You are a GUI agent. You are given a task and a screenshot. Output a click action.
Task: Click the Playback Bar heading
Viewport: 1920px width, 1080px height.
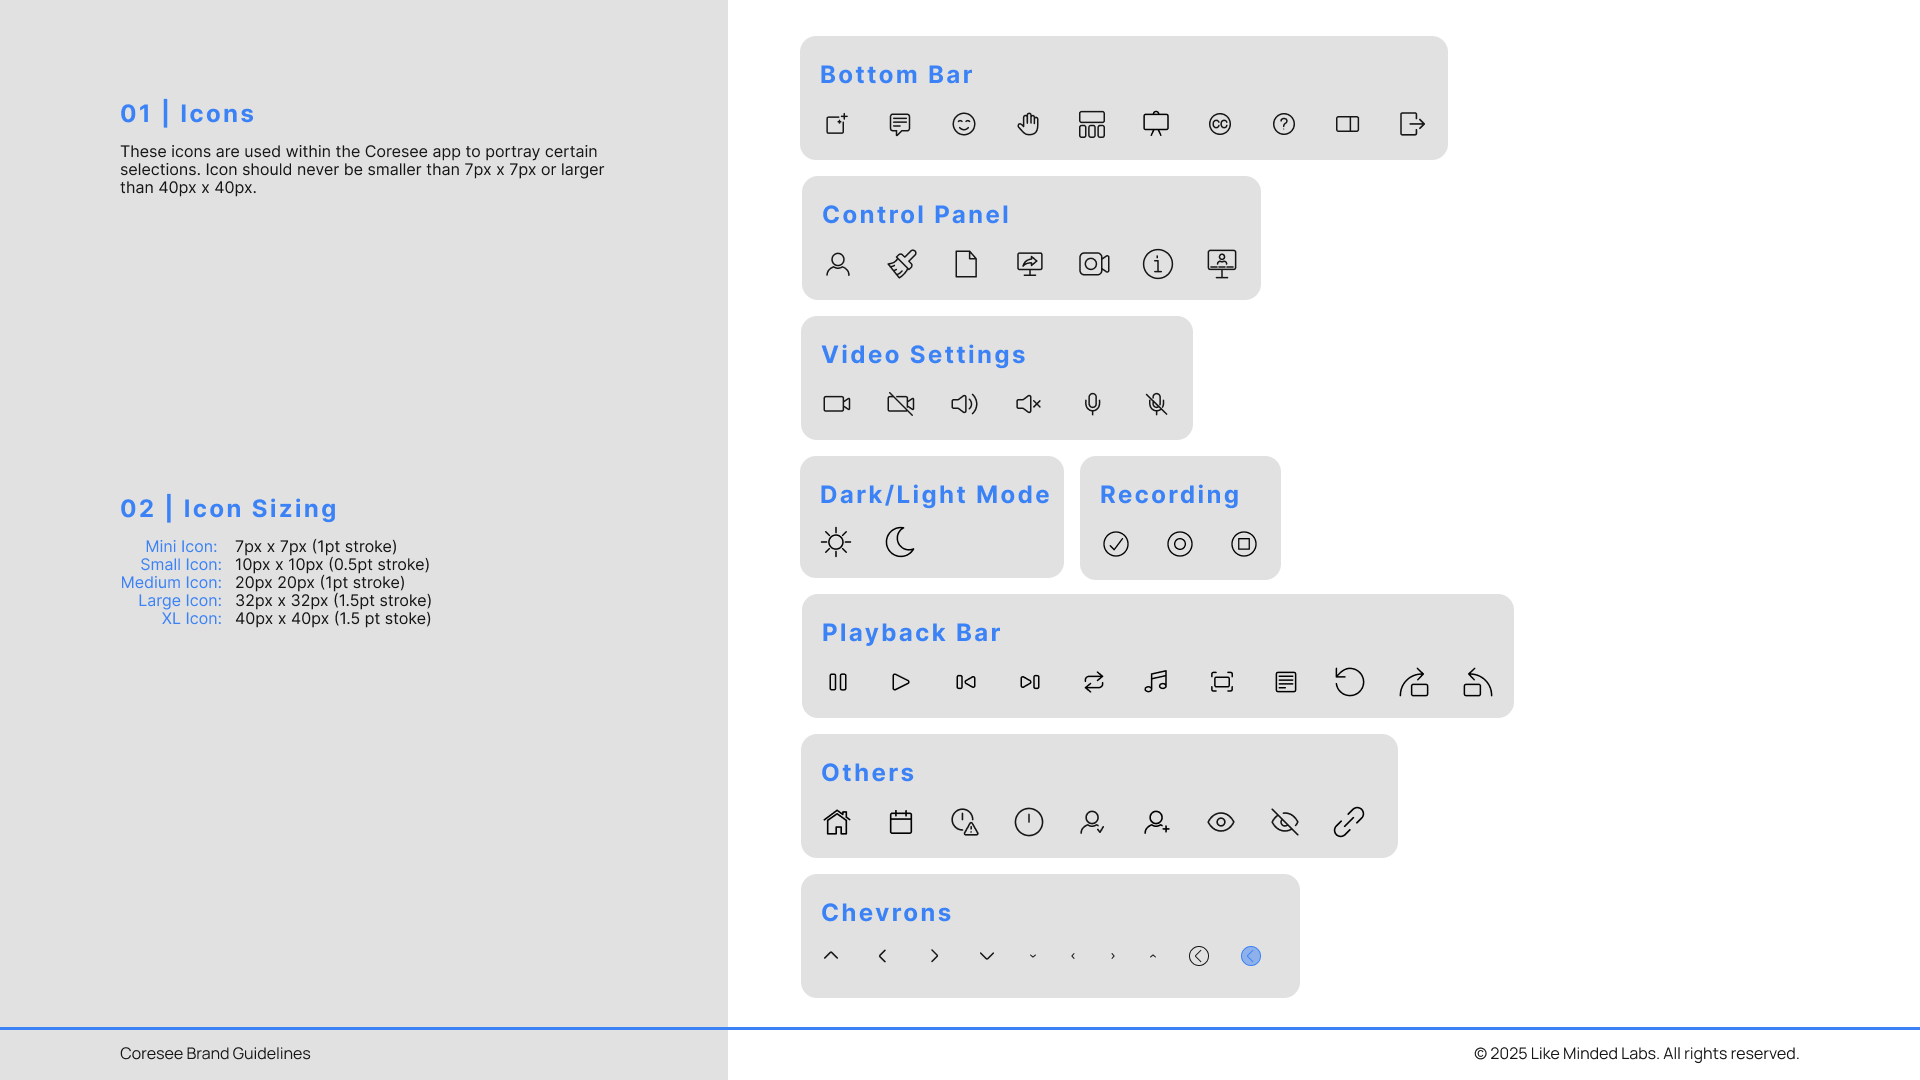click(911, 633)
